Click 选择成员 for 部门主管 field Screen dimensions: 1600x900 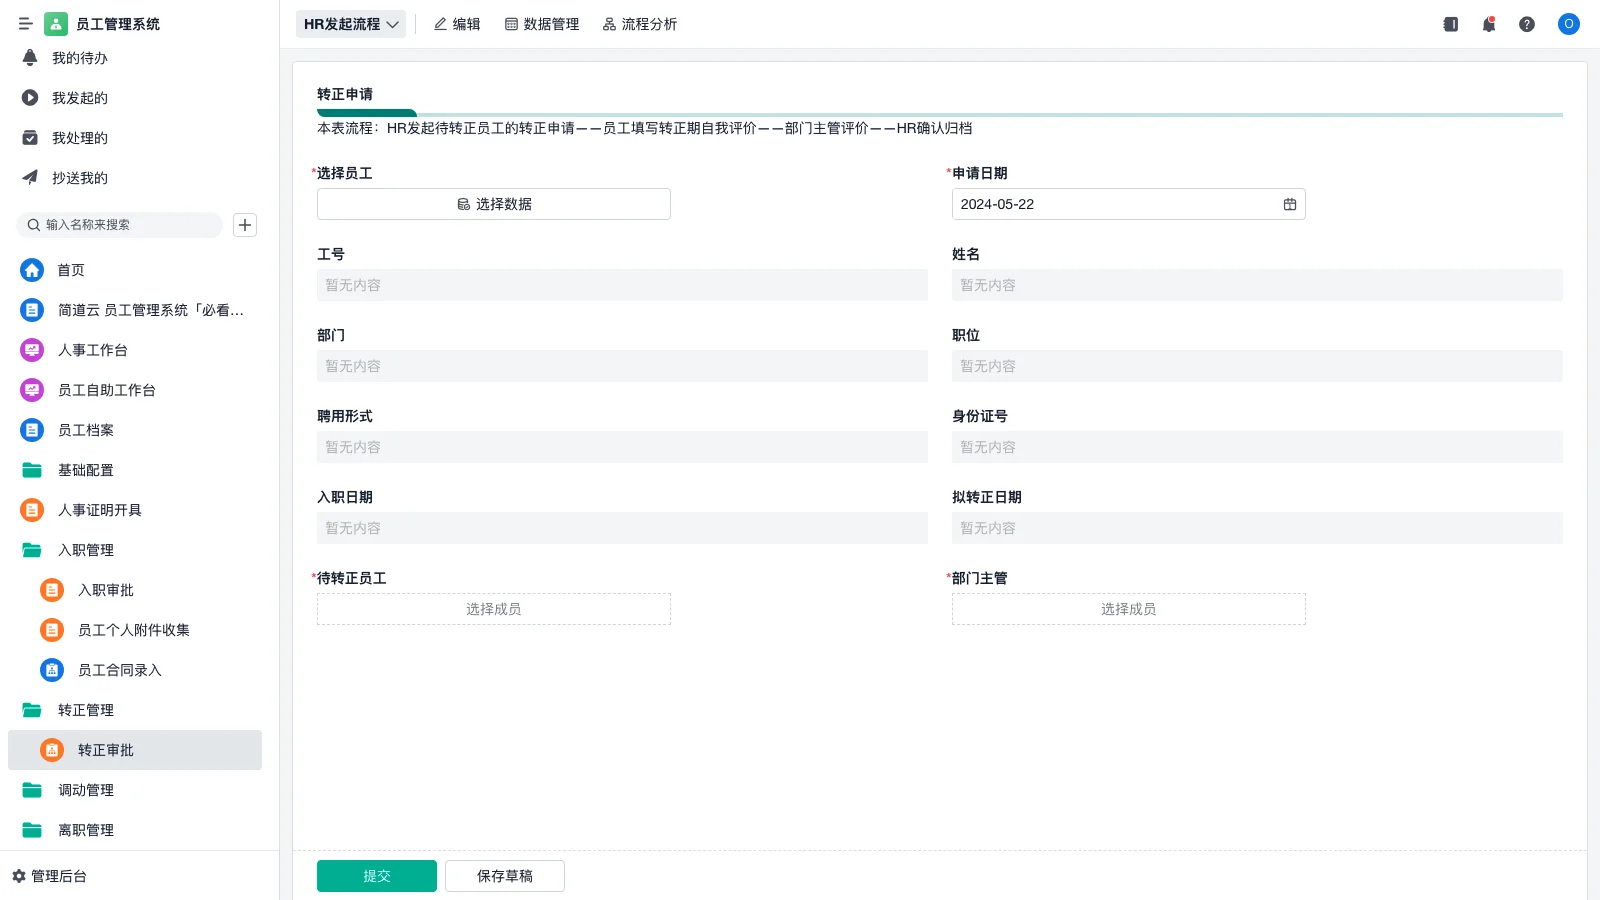[x=1128, y=608]
